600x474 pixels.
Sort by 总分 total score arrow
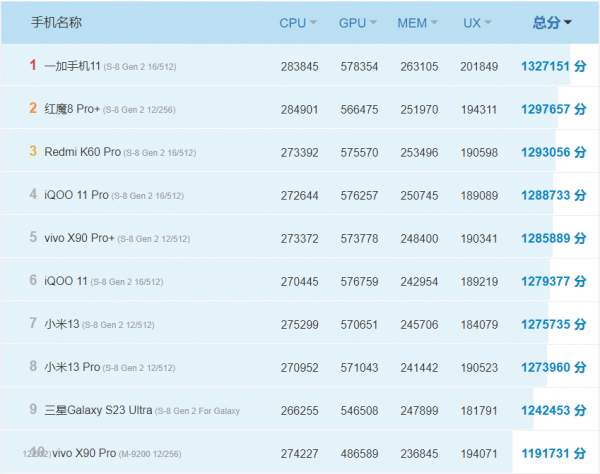[x=568, y=23]
